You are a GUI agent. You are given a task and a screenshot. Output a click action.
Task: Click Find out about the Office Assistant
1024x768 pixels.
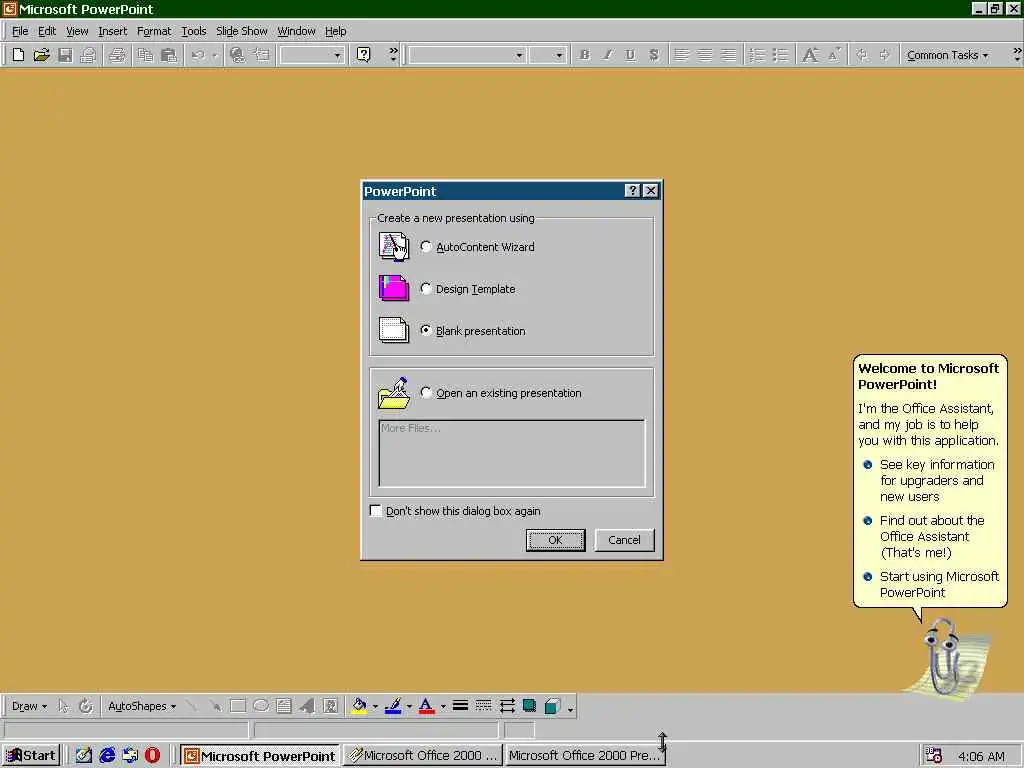point(932,536)
